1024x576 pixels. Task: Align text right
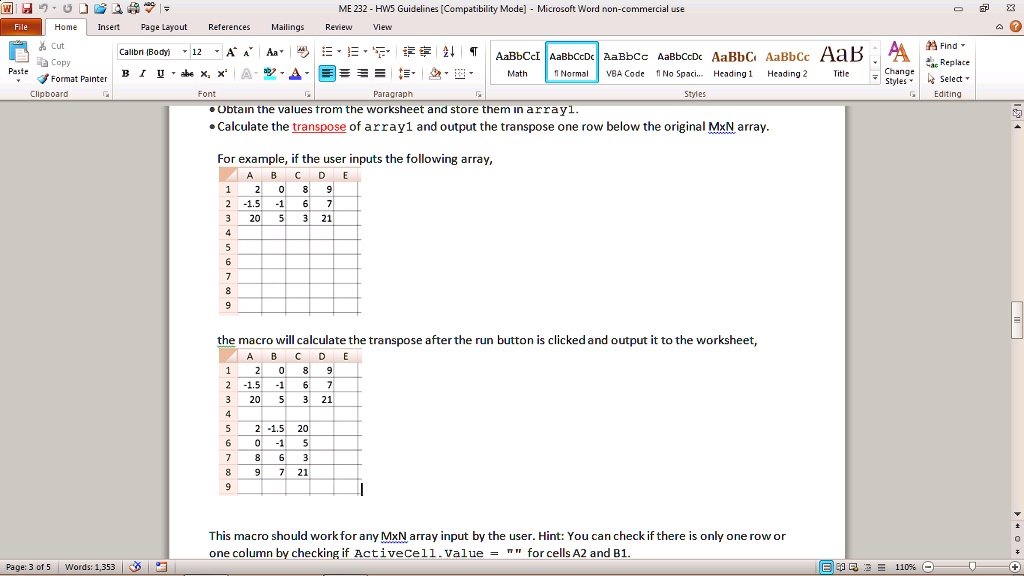(x=362, y=74)
